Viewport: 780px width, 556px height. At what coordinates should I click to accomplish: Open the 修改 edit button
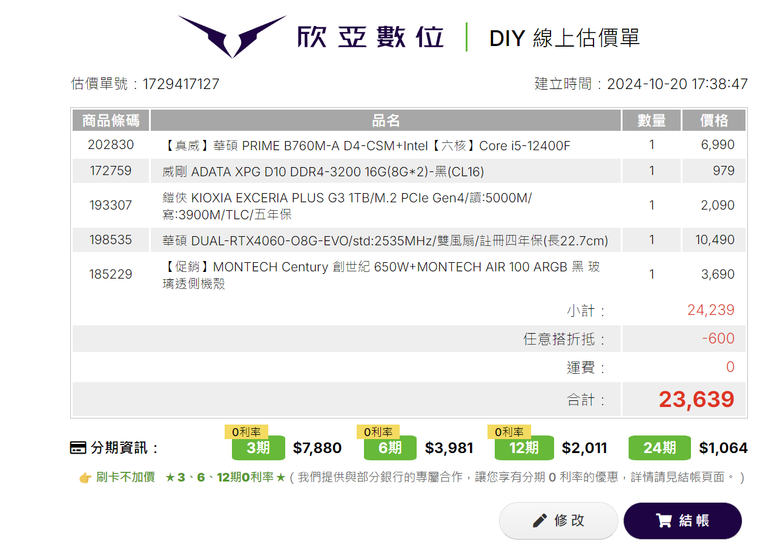(558, 521)
